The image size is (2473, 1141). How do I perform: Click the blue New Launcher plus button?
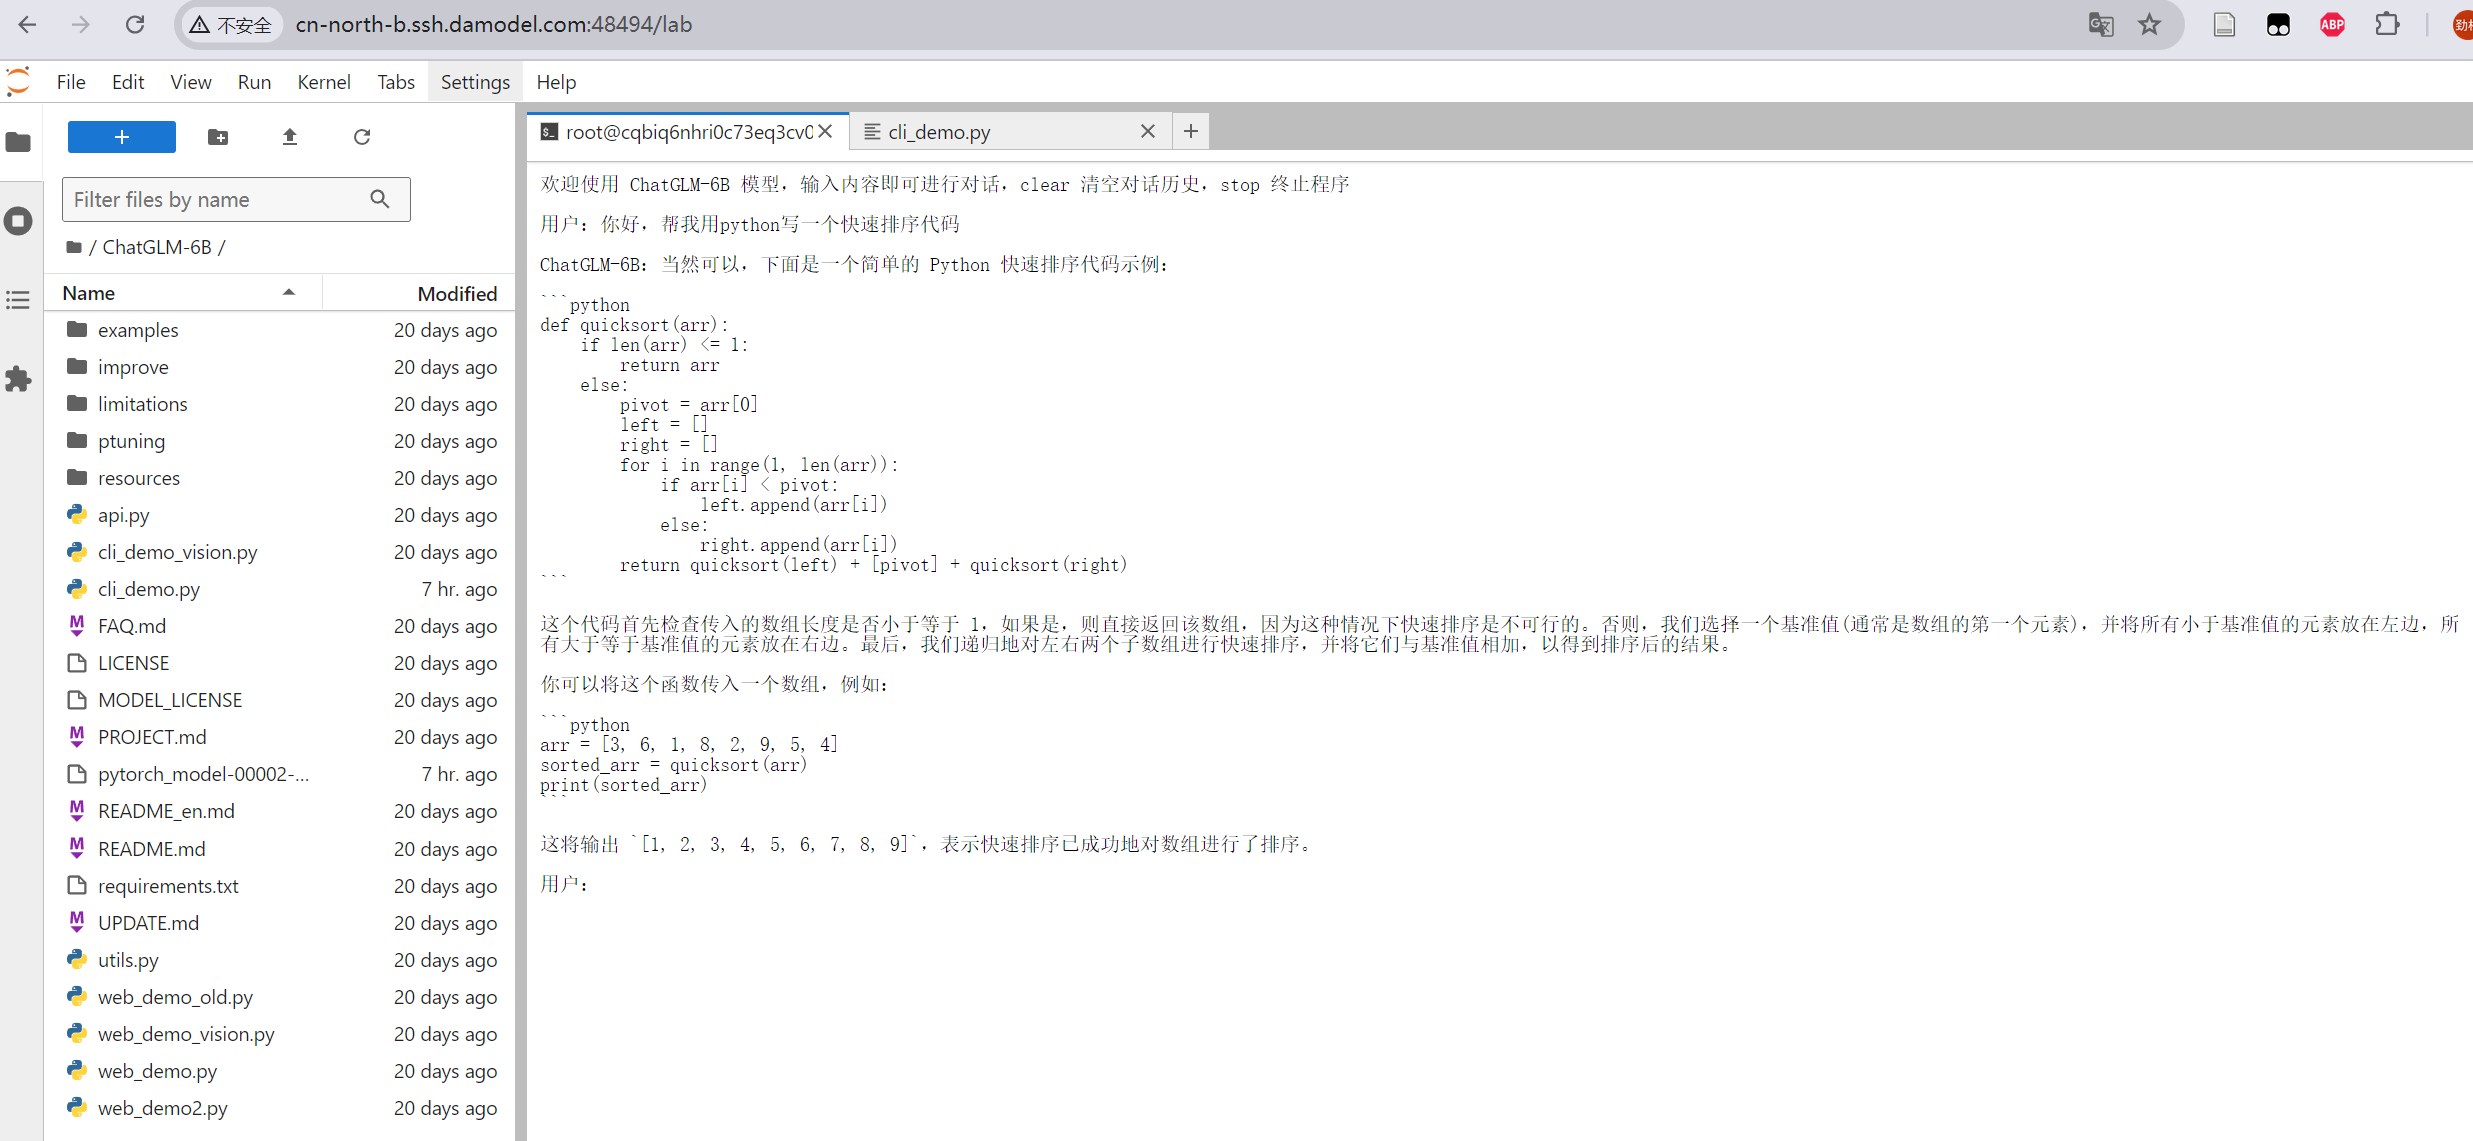coord(121,137)
